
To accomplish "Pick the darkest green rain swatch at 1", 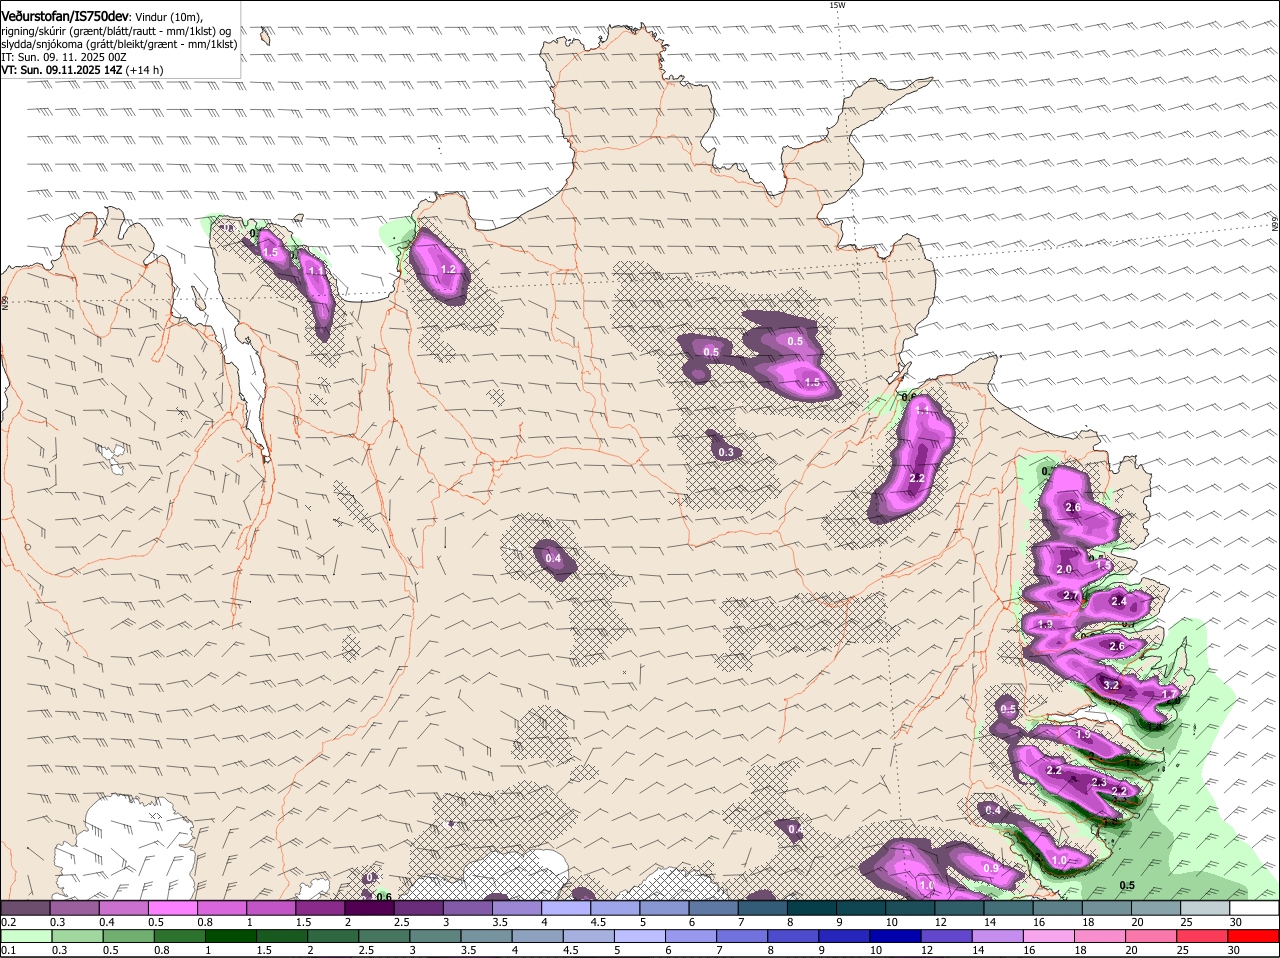I will coord(231,936).
